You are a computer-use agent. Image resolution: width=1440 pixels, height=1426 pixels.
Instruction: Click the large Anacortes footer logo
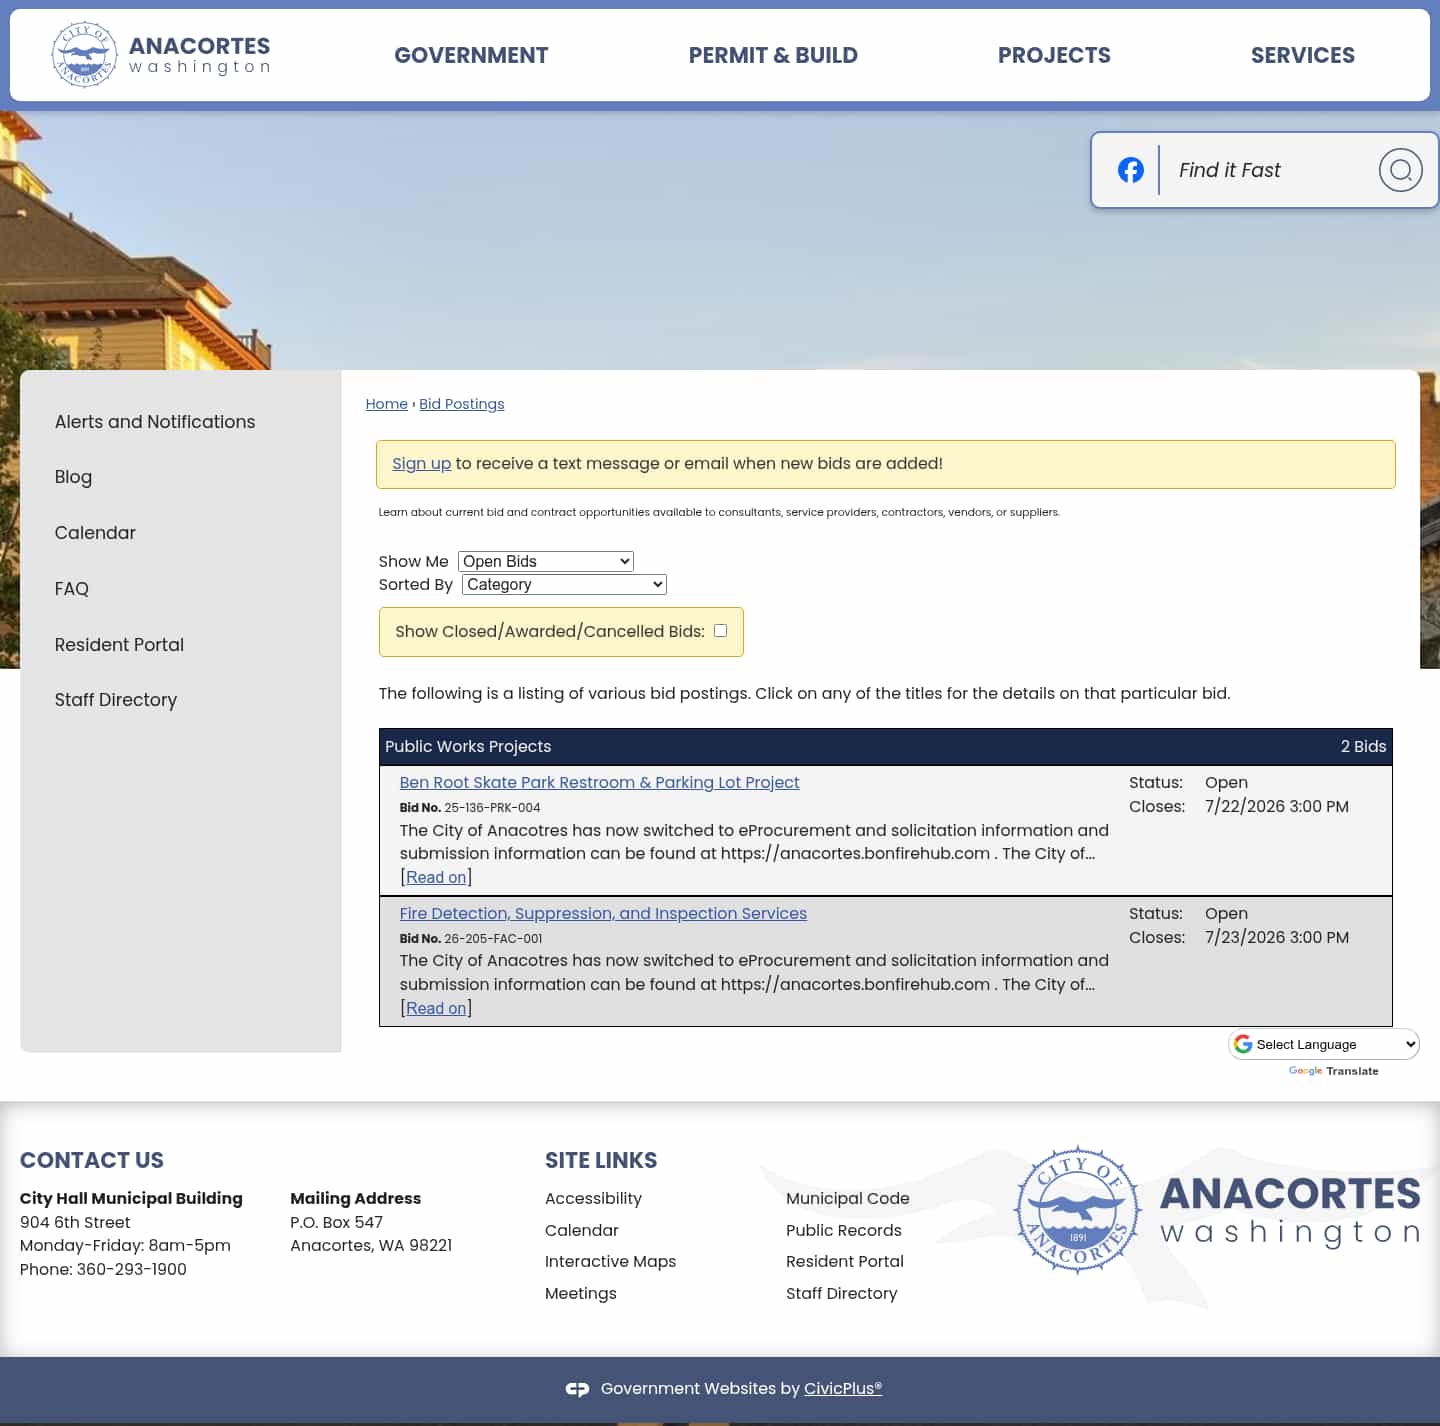(x=1217, y=1210)
